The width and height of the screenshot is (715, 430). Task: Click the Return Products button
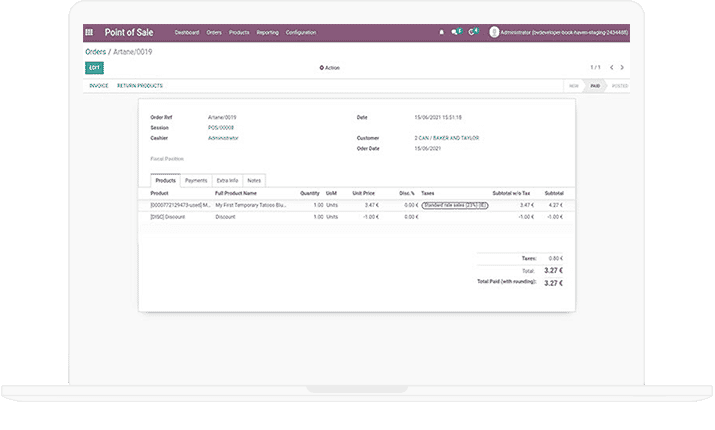[x=139, y=86]
